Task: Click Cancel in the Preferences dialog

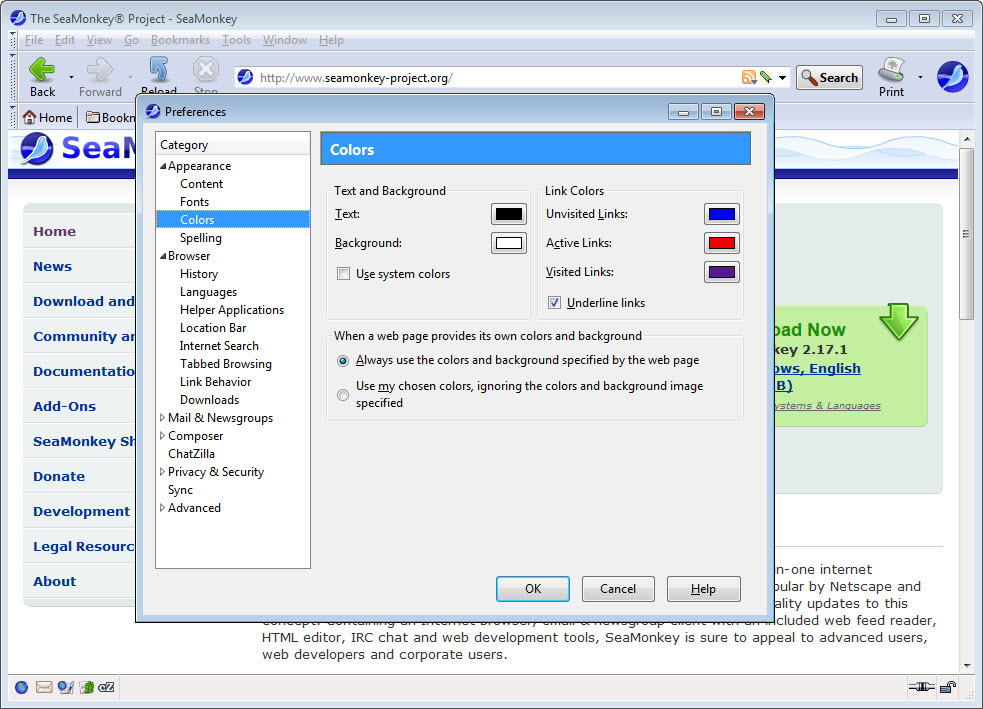Action: point(618,589)
